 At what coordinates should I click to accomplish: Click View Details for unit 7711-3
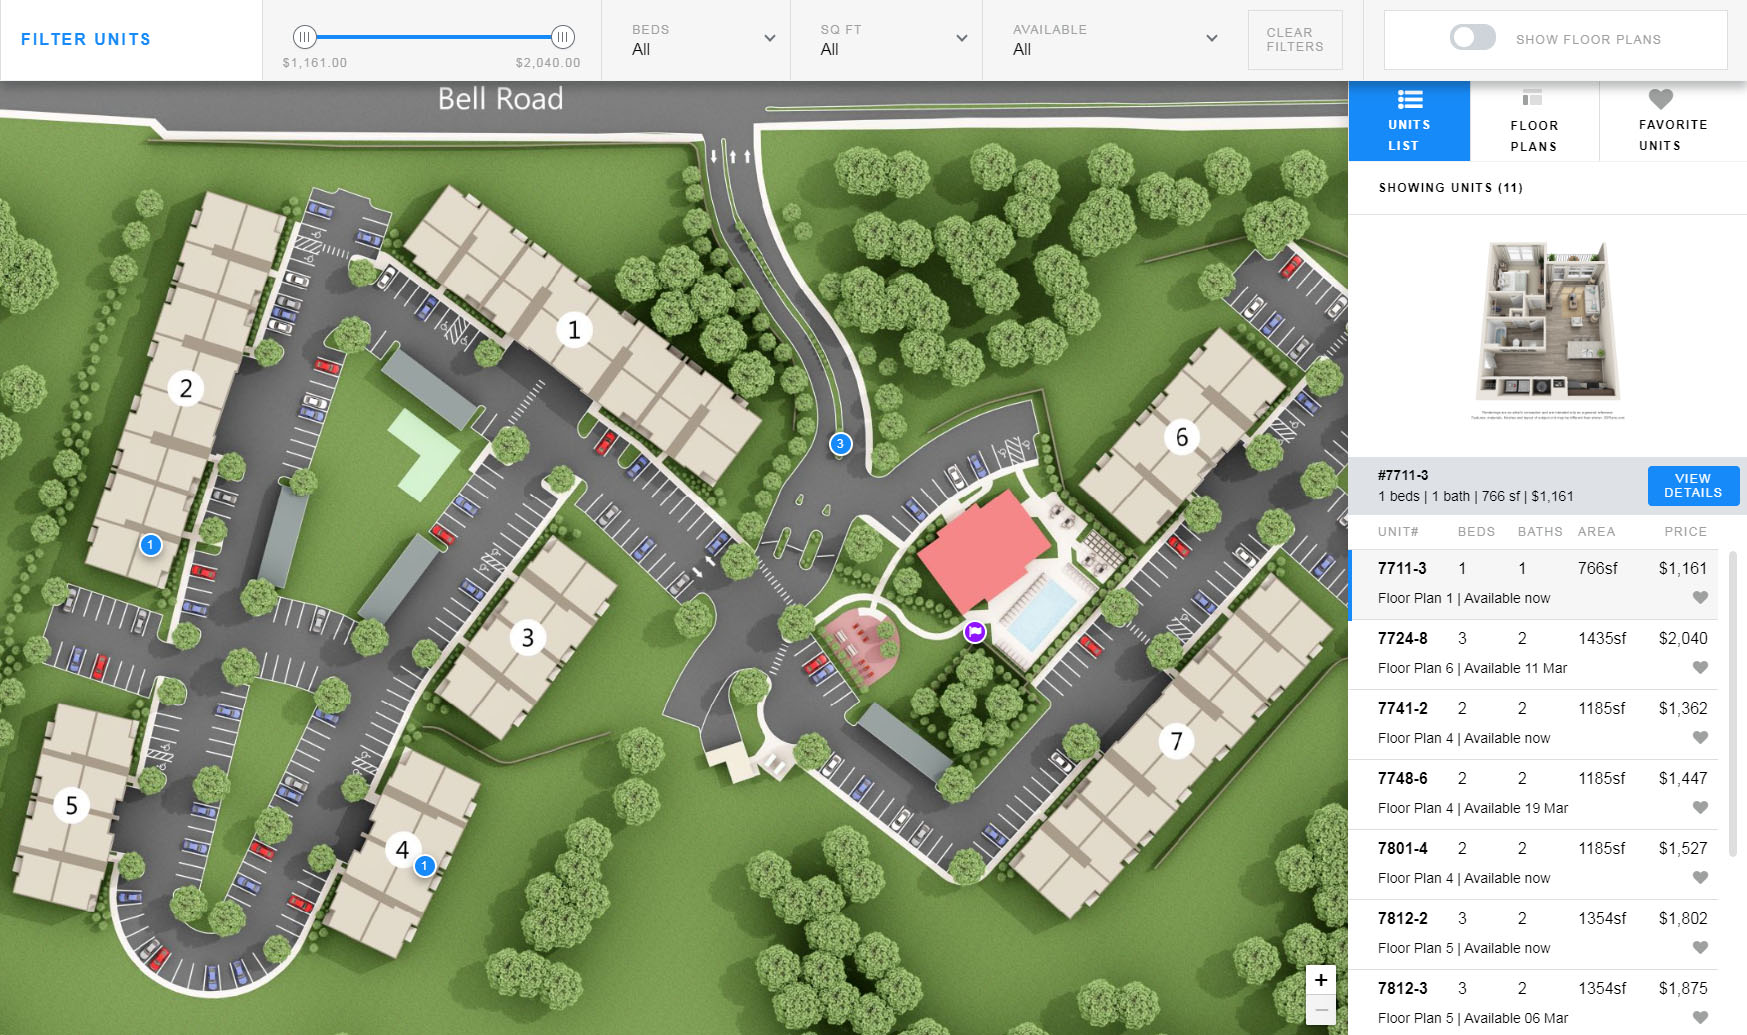pos(1693,486)
